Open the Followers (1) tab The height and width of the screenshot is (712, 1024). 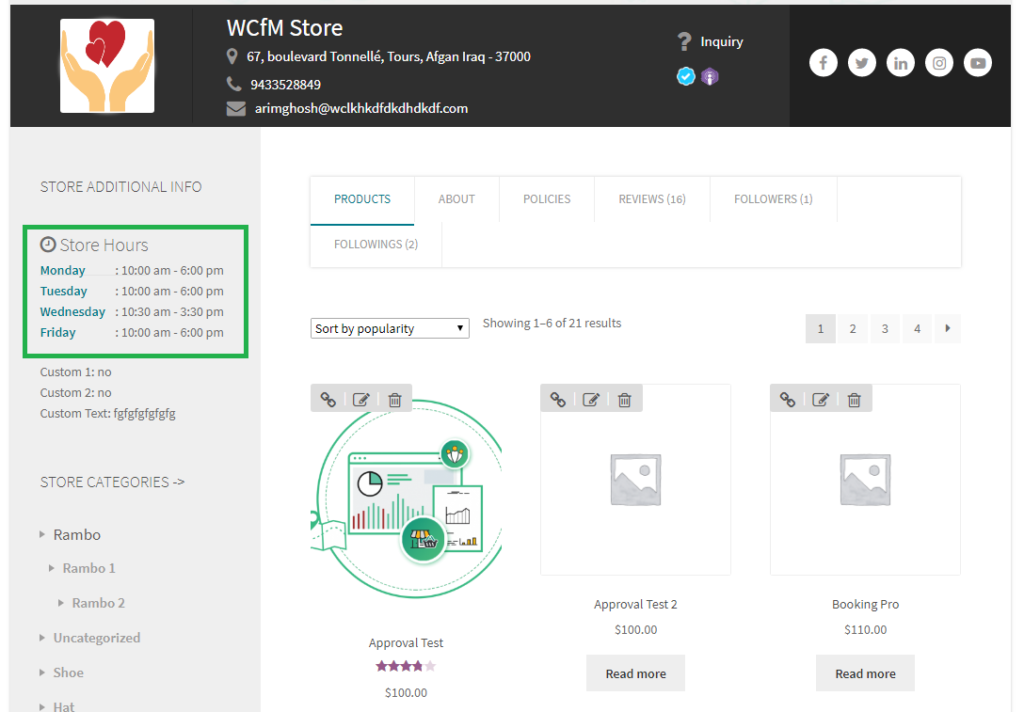[x=773, y=199]
